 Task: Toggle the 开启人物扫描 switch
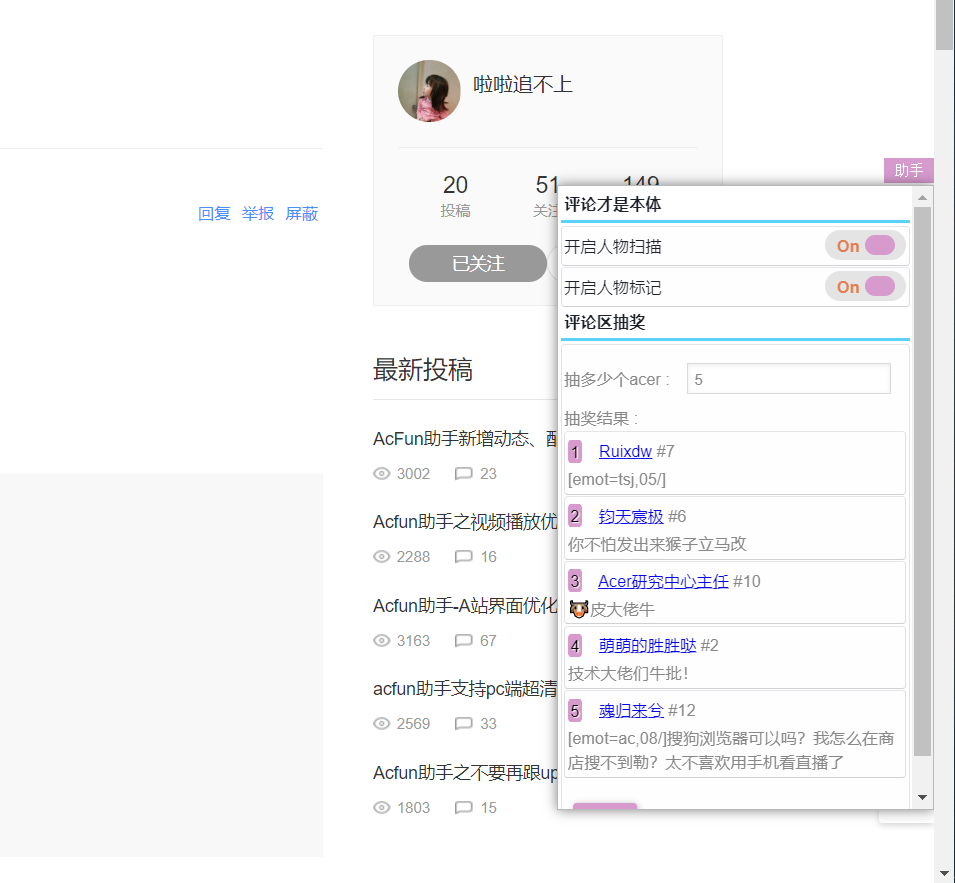point(865,246)
